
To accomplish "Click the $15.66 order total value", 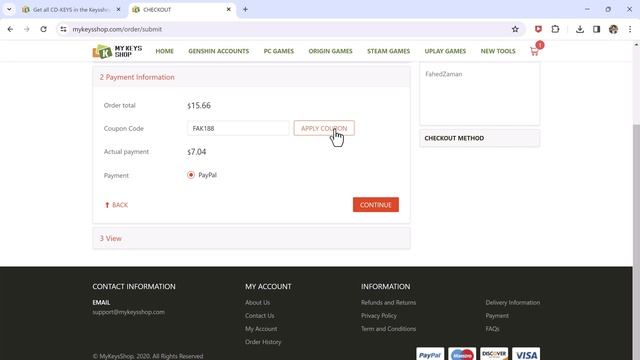I will [x=199, y=105].
